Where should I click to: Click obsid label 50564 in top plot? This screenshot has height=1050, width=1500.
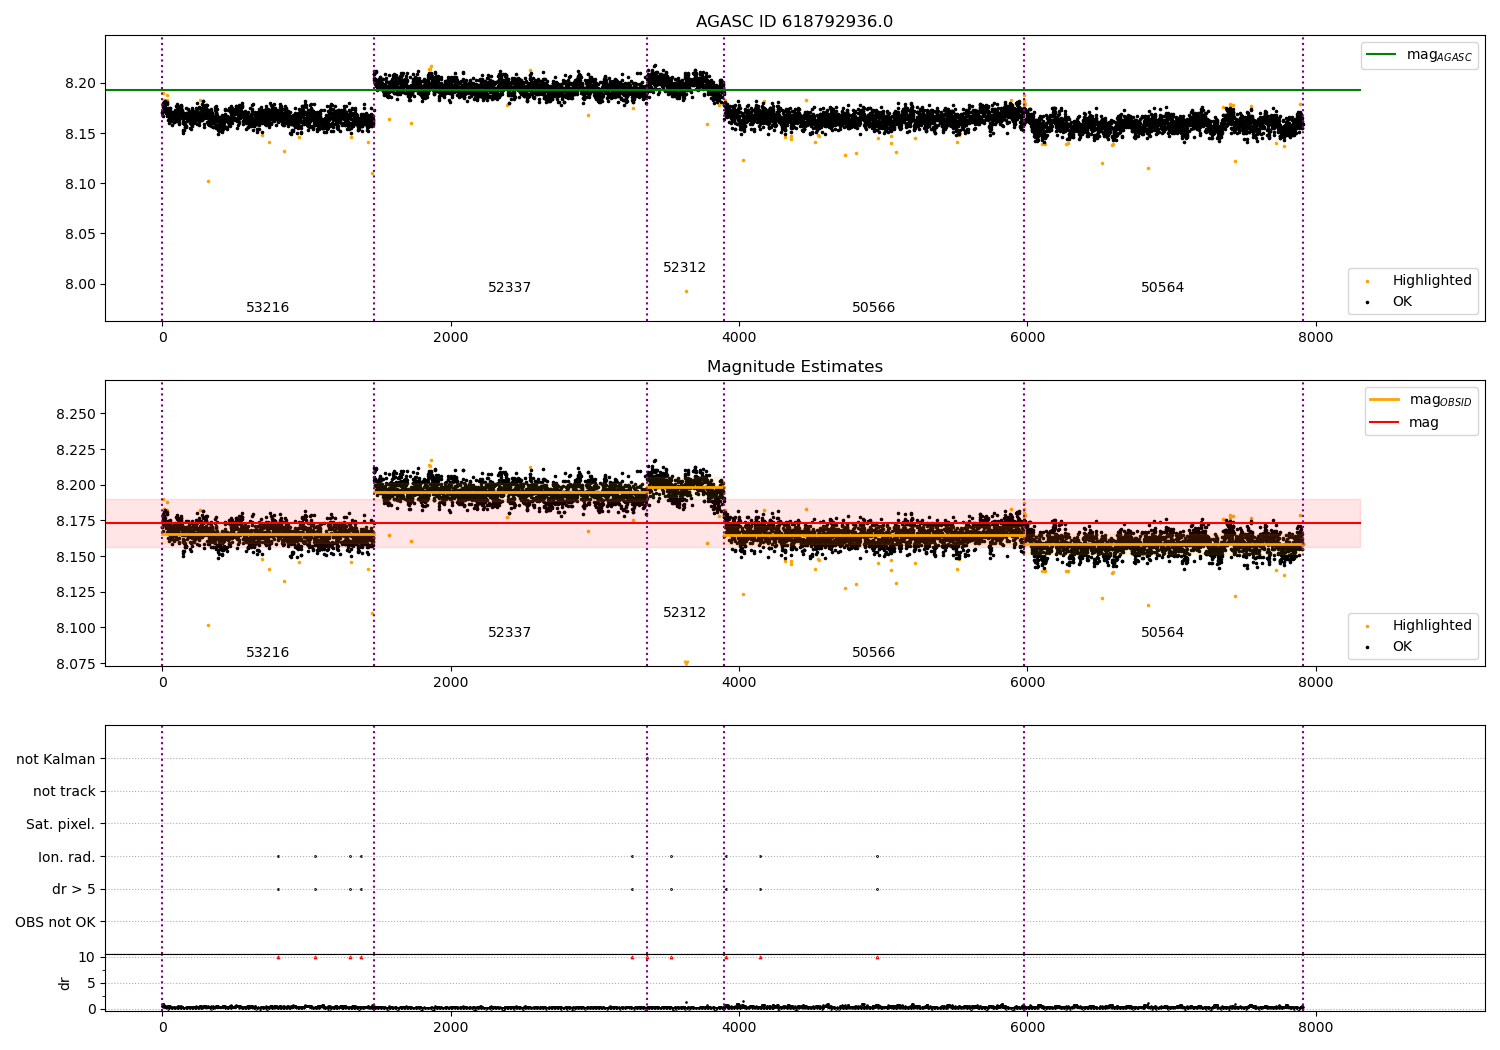click(1162, 288)
